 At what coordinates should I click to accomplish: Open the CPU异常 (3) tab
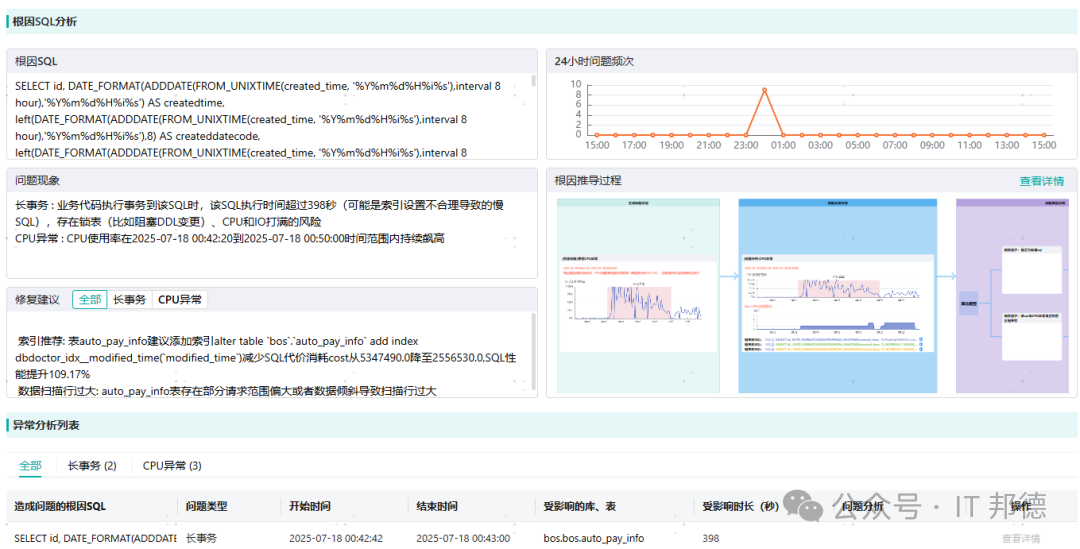[x=172, y=466]
